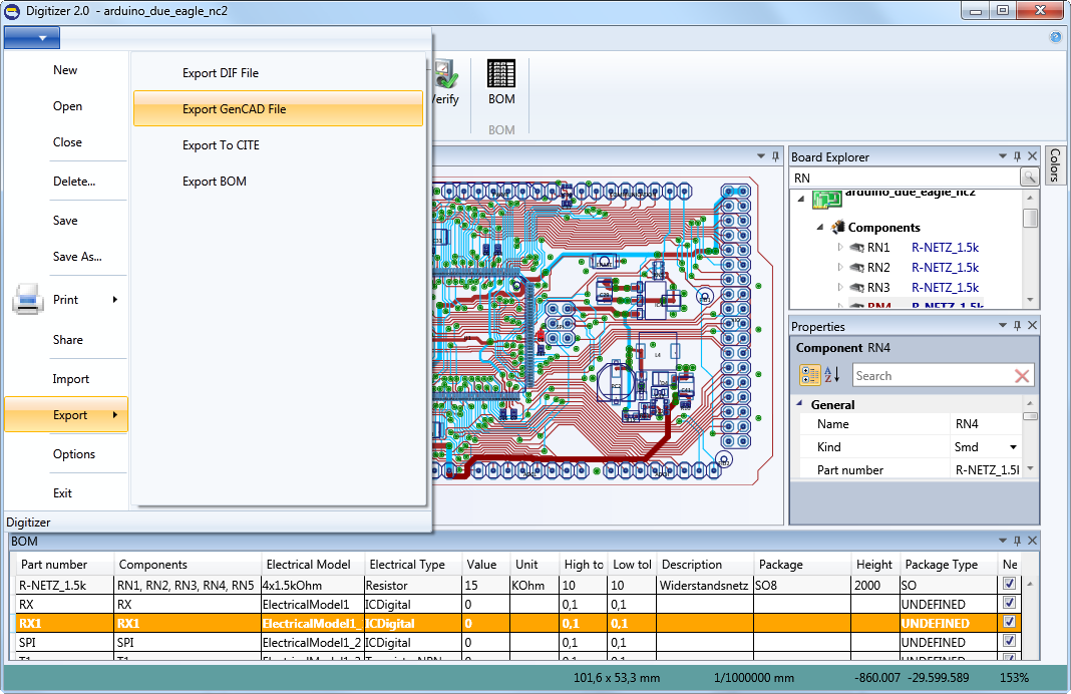Toggle checkbox in RX BOM row
This screenshot has width=1071, height=694.
[1009, 603]
